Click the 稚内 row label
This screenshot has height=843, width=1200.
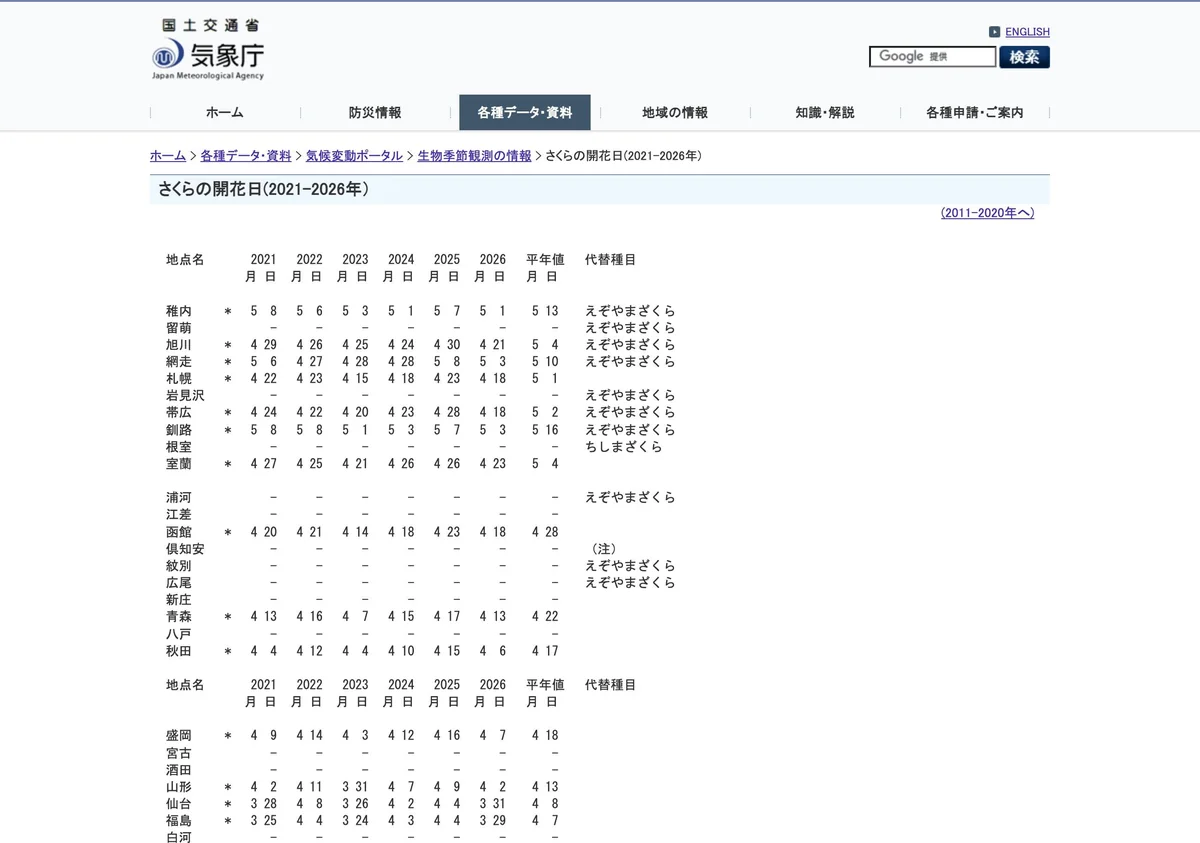(x=179, y=311)
